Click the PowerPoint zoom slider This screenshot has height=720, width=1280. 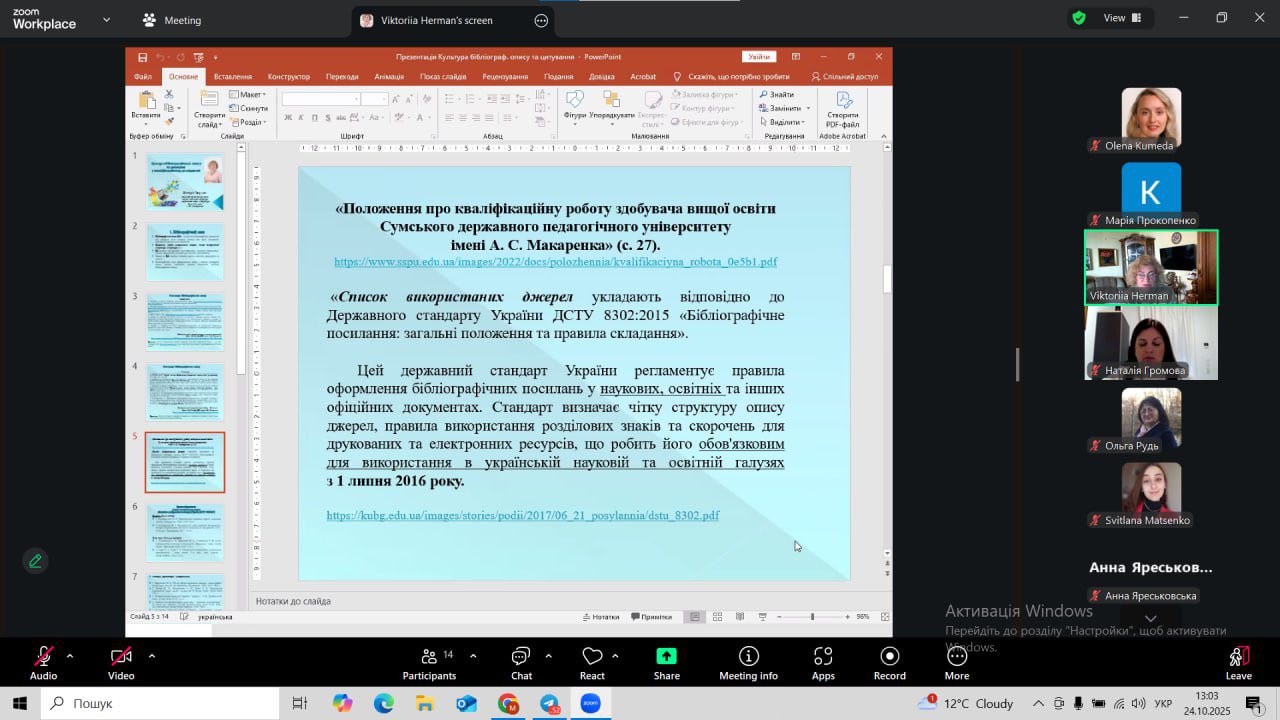pos(812,617)
